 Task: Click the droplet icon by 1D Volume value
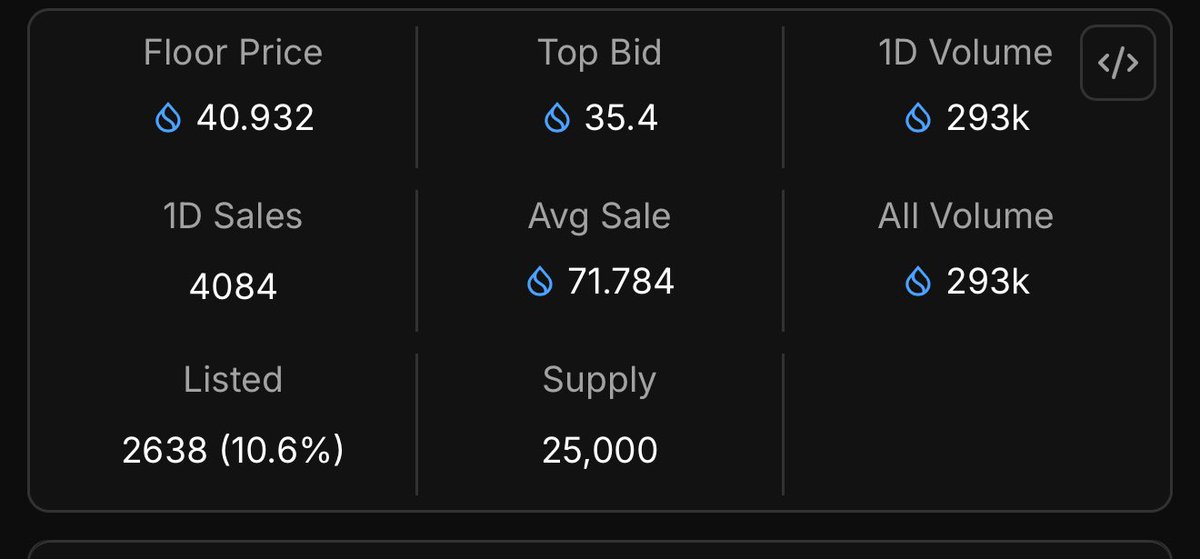tap(917, 119)
